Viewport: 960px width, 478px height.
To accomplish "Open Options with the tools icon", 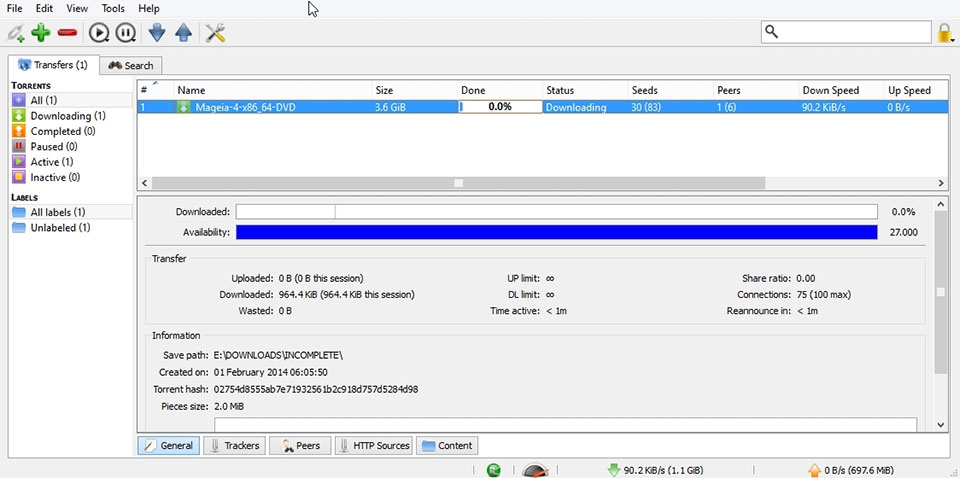I will (x=216, y=32).
